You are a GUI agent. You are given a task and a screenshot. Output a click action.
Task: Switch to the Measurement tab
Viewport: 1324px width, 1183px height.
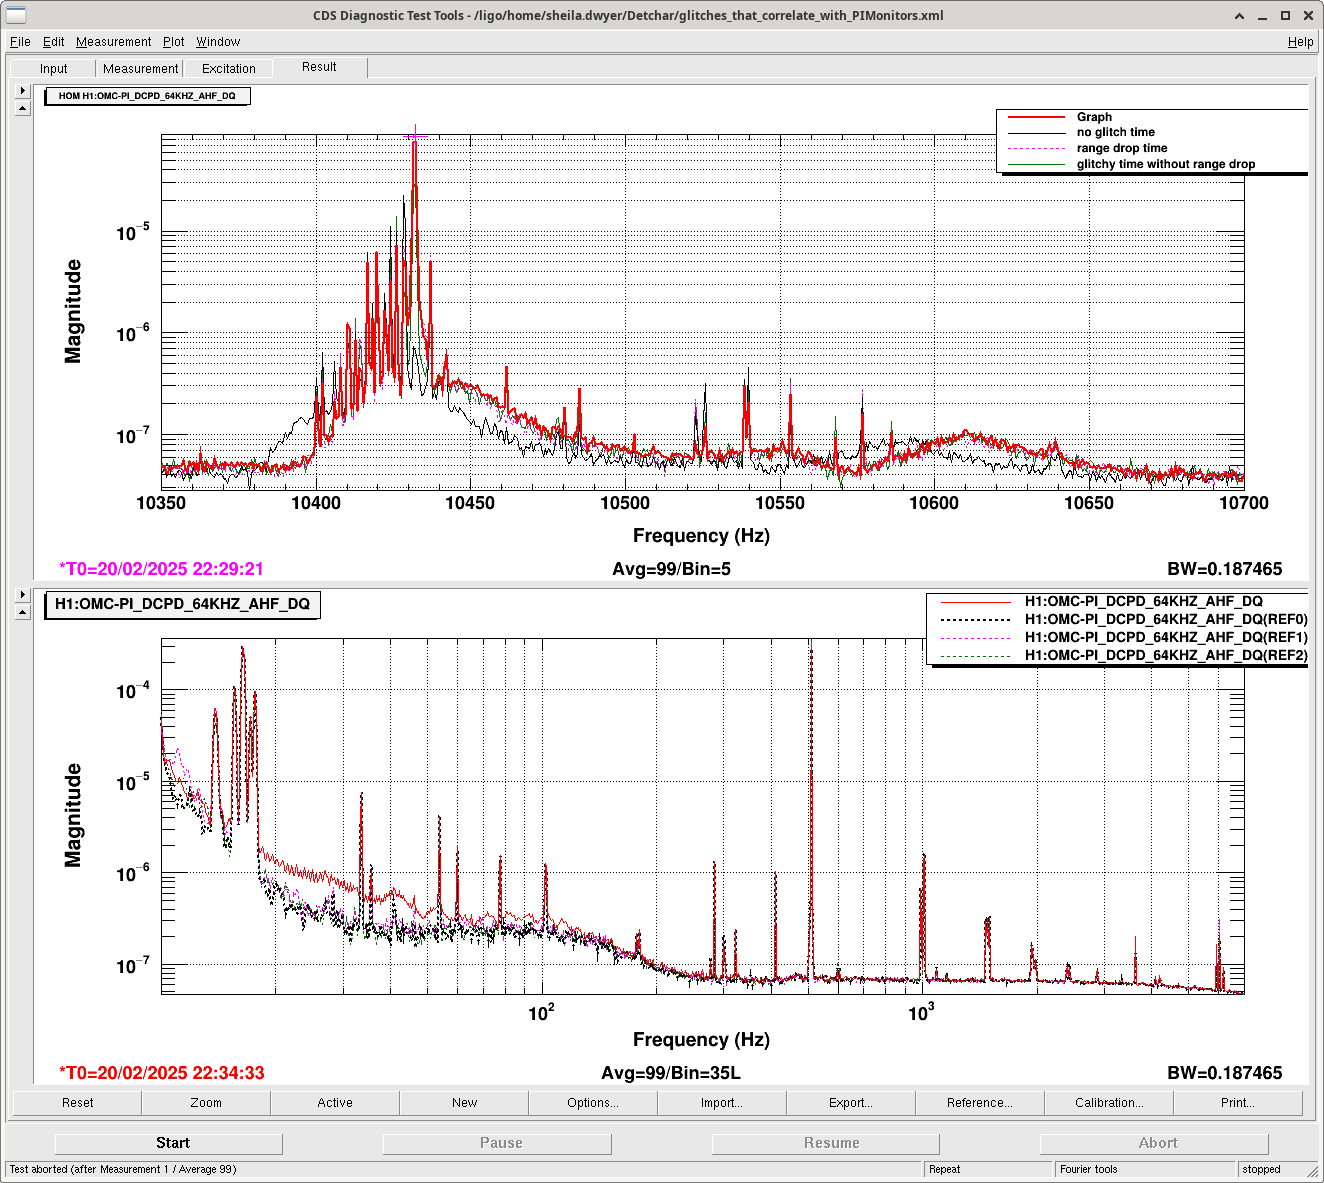(x=140, y=69)
